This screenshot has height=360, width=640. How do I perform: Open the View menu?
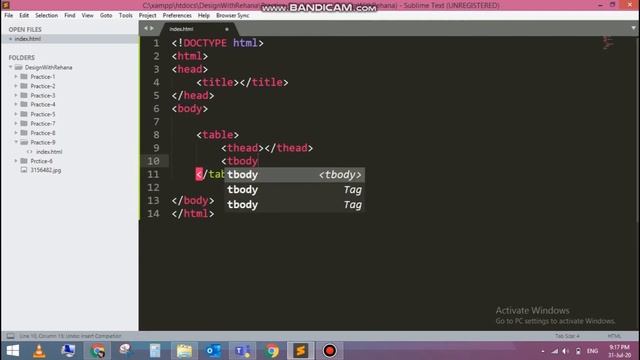point(87,15)
